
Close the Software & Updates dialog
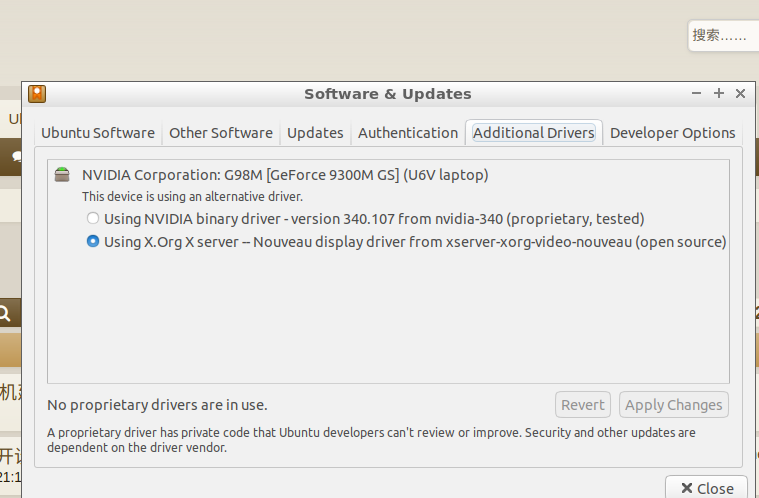pyautogui.click(x=708, y=488)
